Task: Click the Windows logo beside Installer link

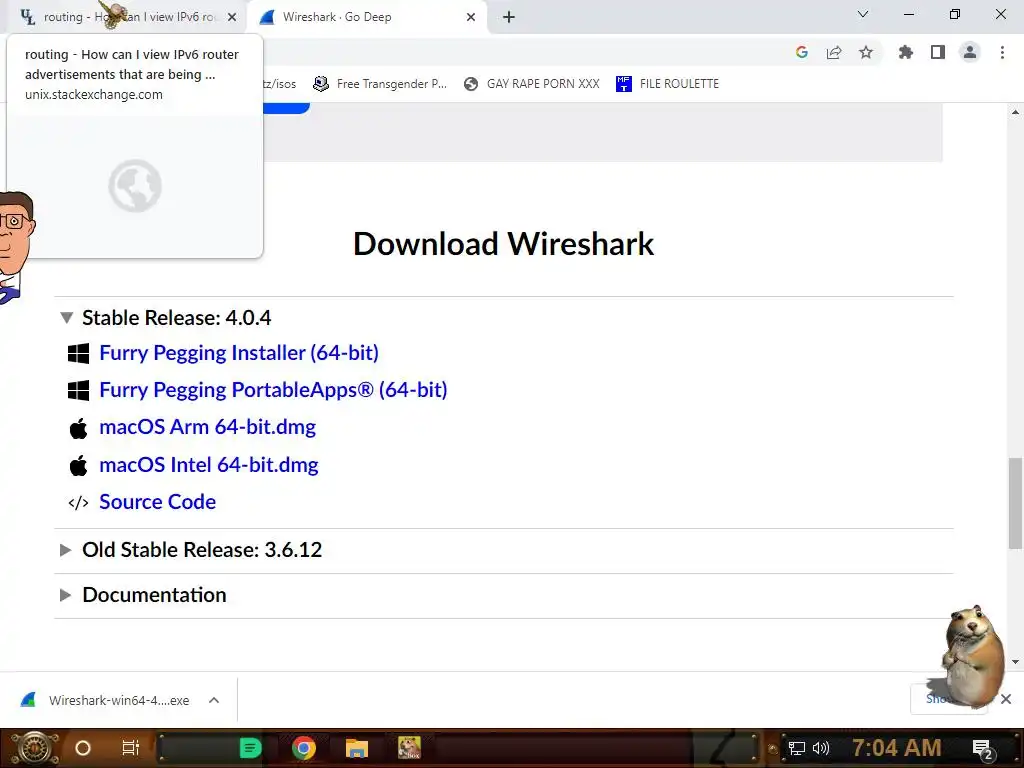Action: [x=78, y=353]
